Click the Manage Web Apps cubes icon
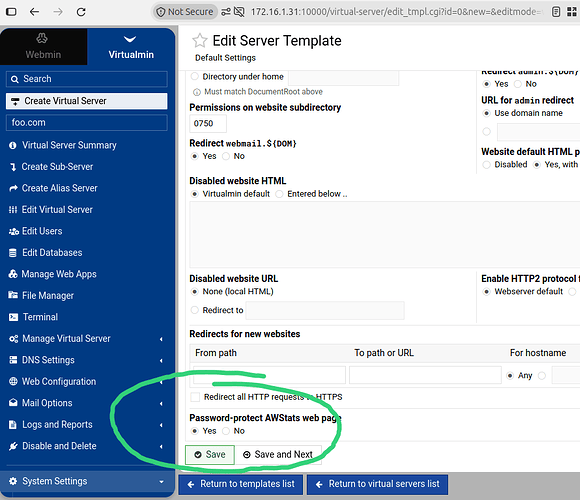Screen dimensions: 580x500 (x=13, y=274)
